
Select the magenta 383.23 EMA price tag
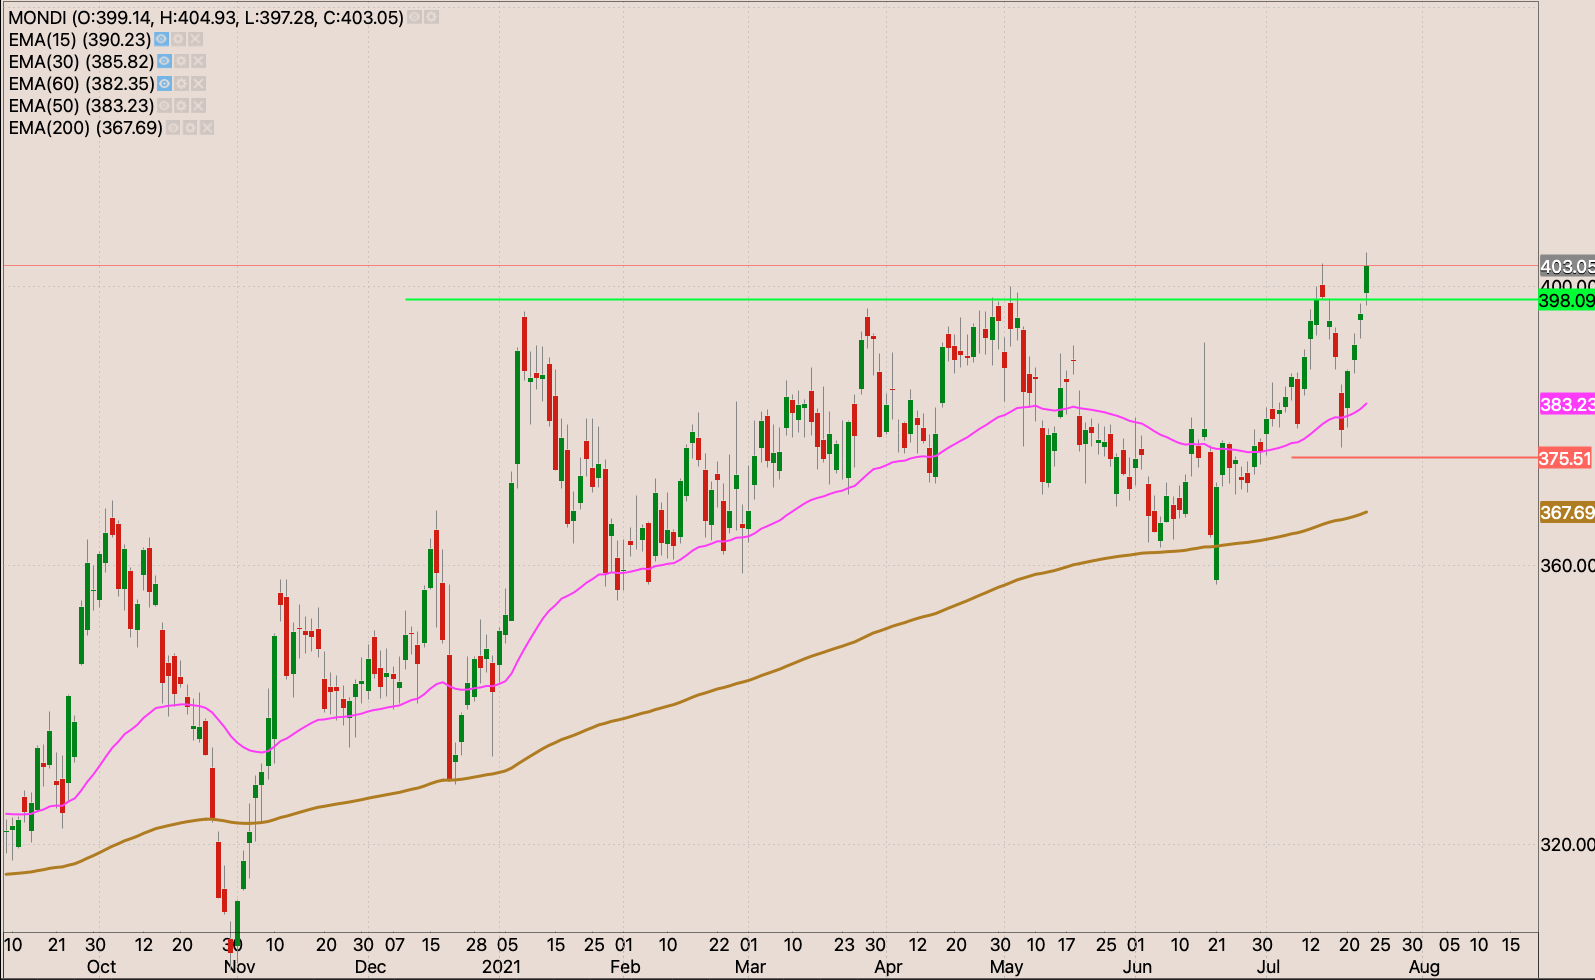click(1566, 404)
